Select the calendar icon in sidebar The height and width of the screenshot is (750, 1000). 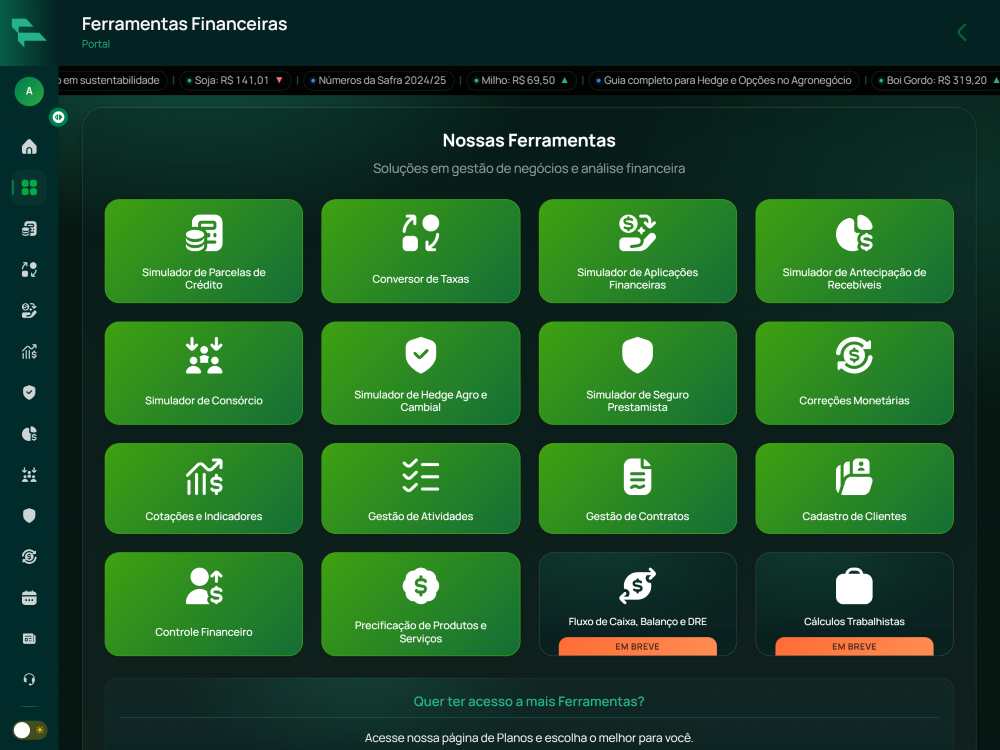(29, 598)
